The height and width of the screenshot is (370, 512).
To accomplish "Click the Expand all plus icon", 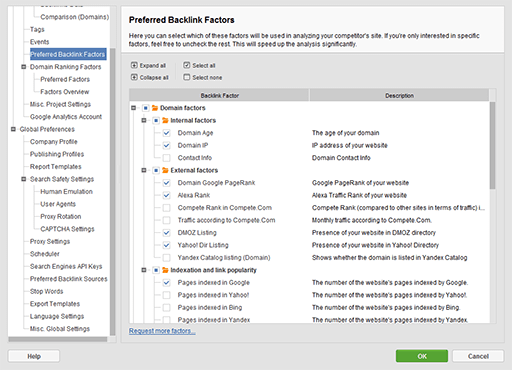I will [x=134, y=65].
